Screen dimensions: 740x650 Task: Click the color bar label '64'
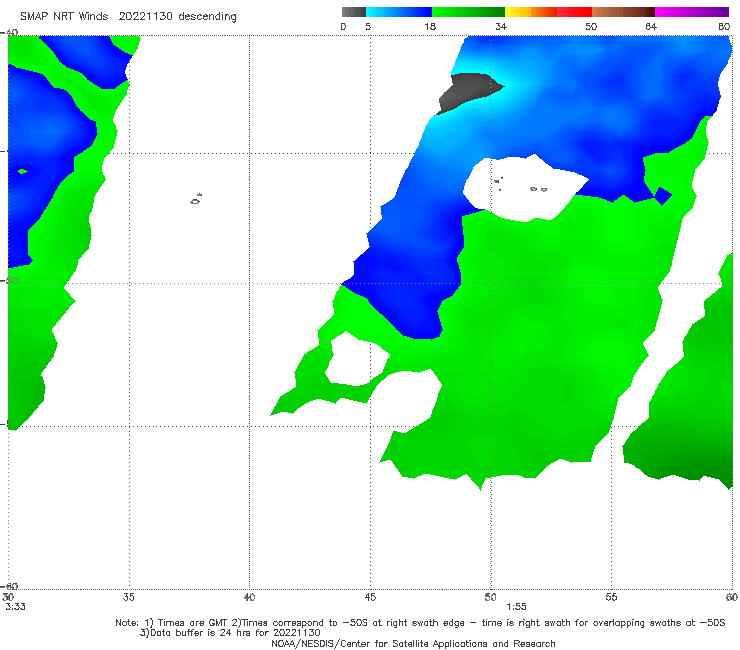[x=651, y=26]
